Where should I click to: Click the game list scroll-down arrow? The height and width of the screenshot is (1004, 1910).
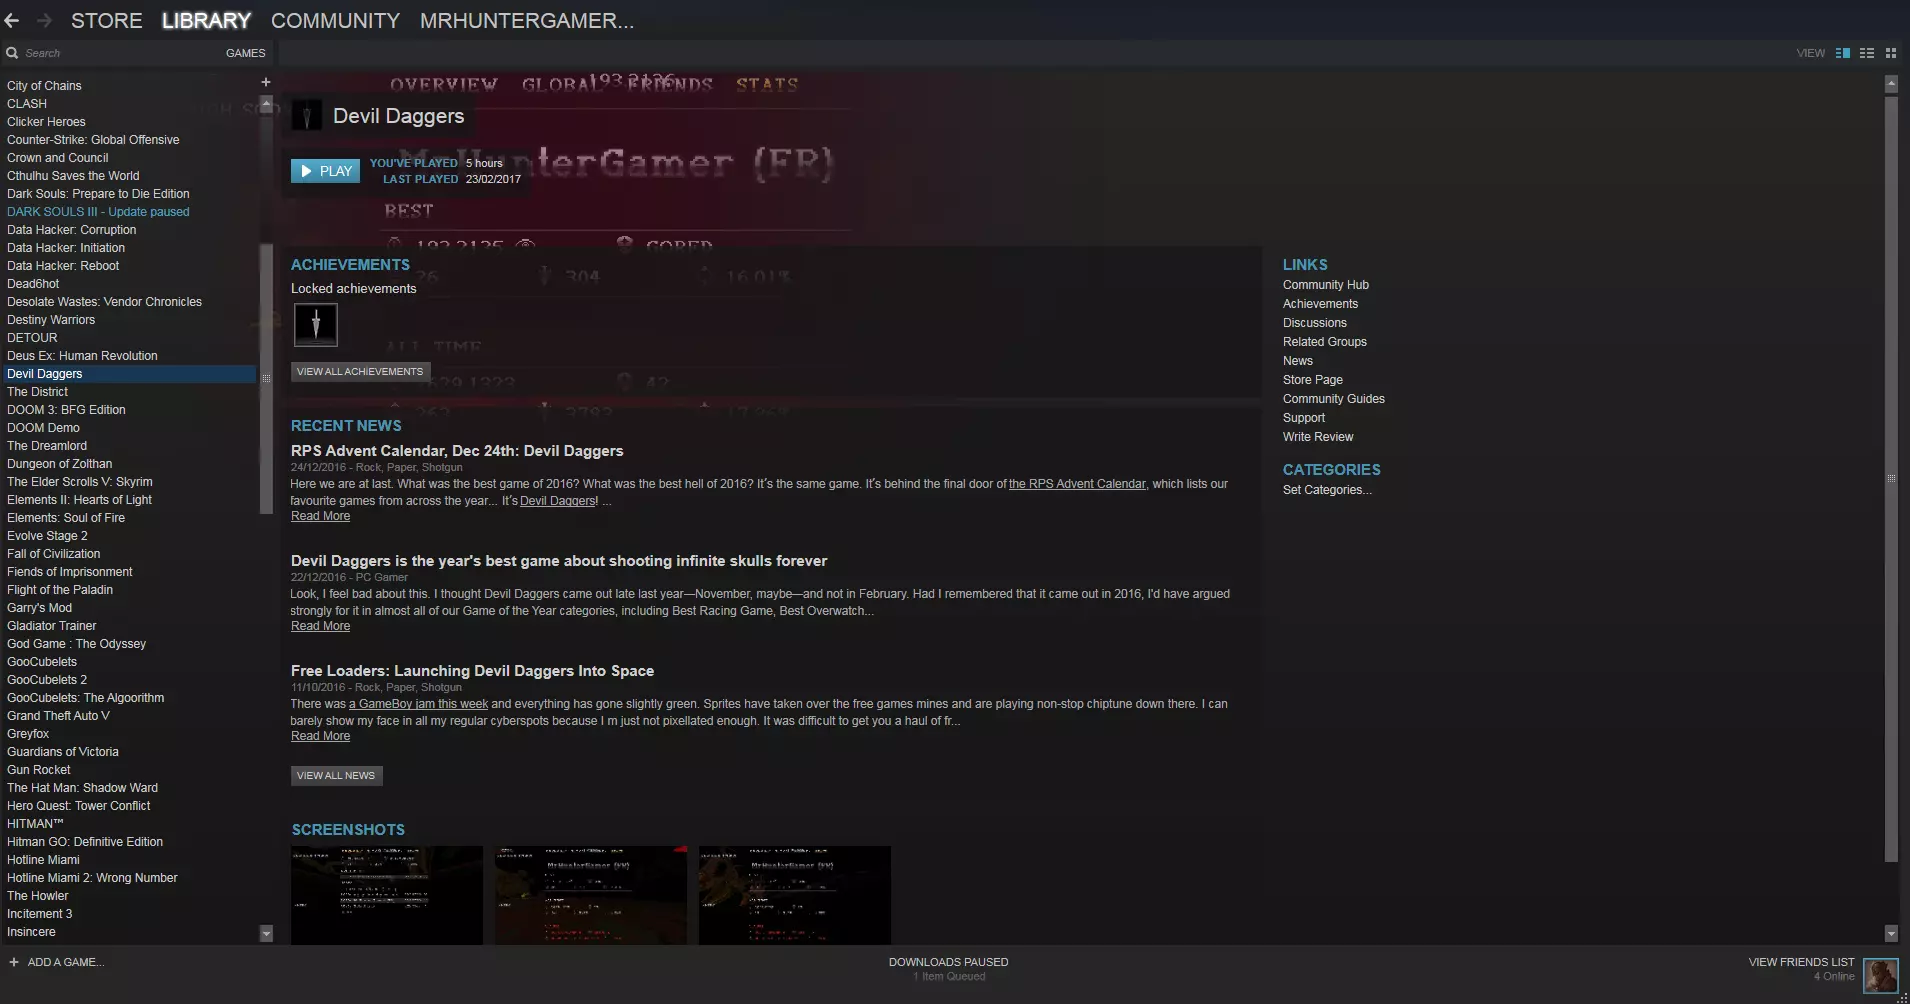(x=266, y=933)
